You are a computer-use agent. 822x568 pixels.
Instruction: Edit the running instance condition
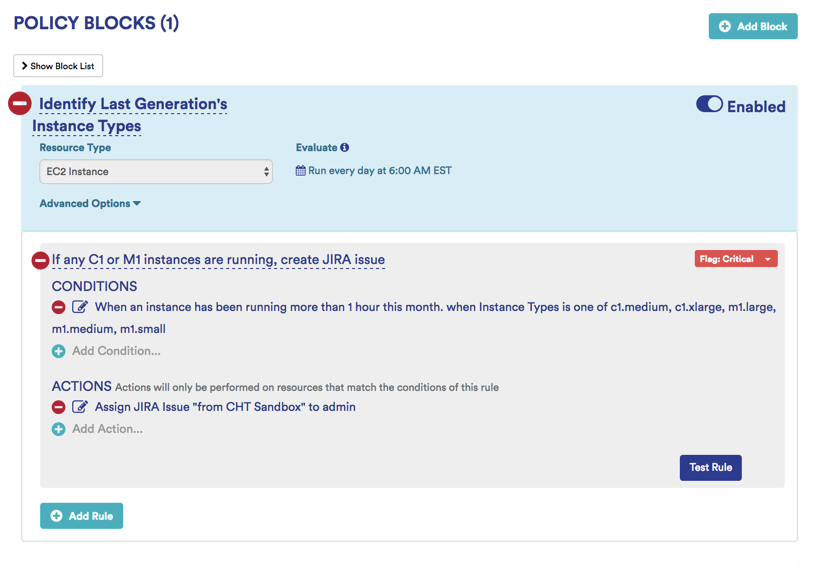coord(80,307)
